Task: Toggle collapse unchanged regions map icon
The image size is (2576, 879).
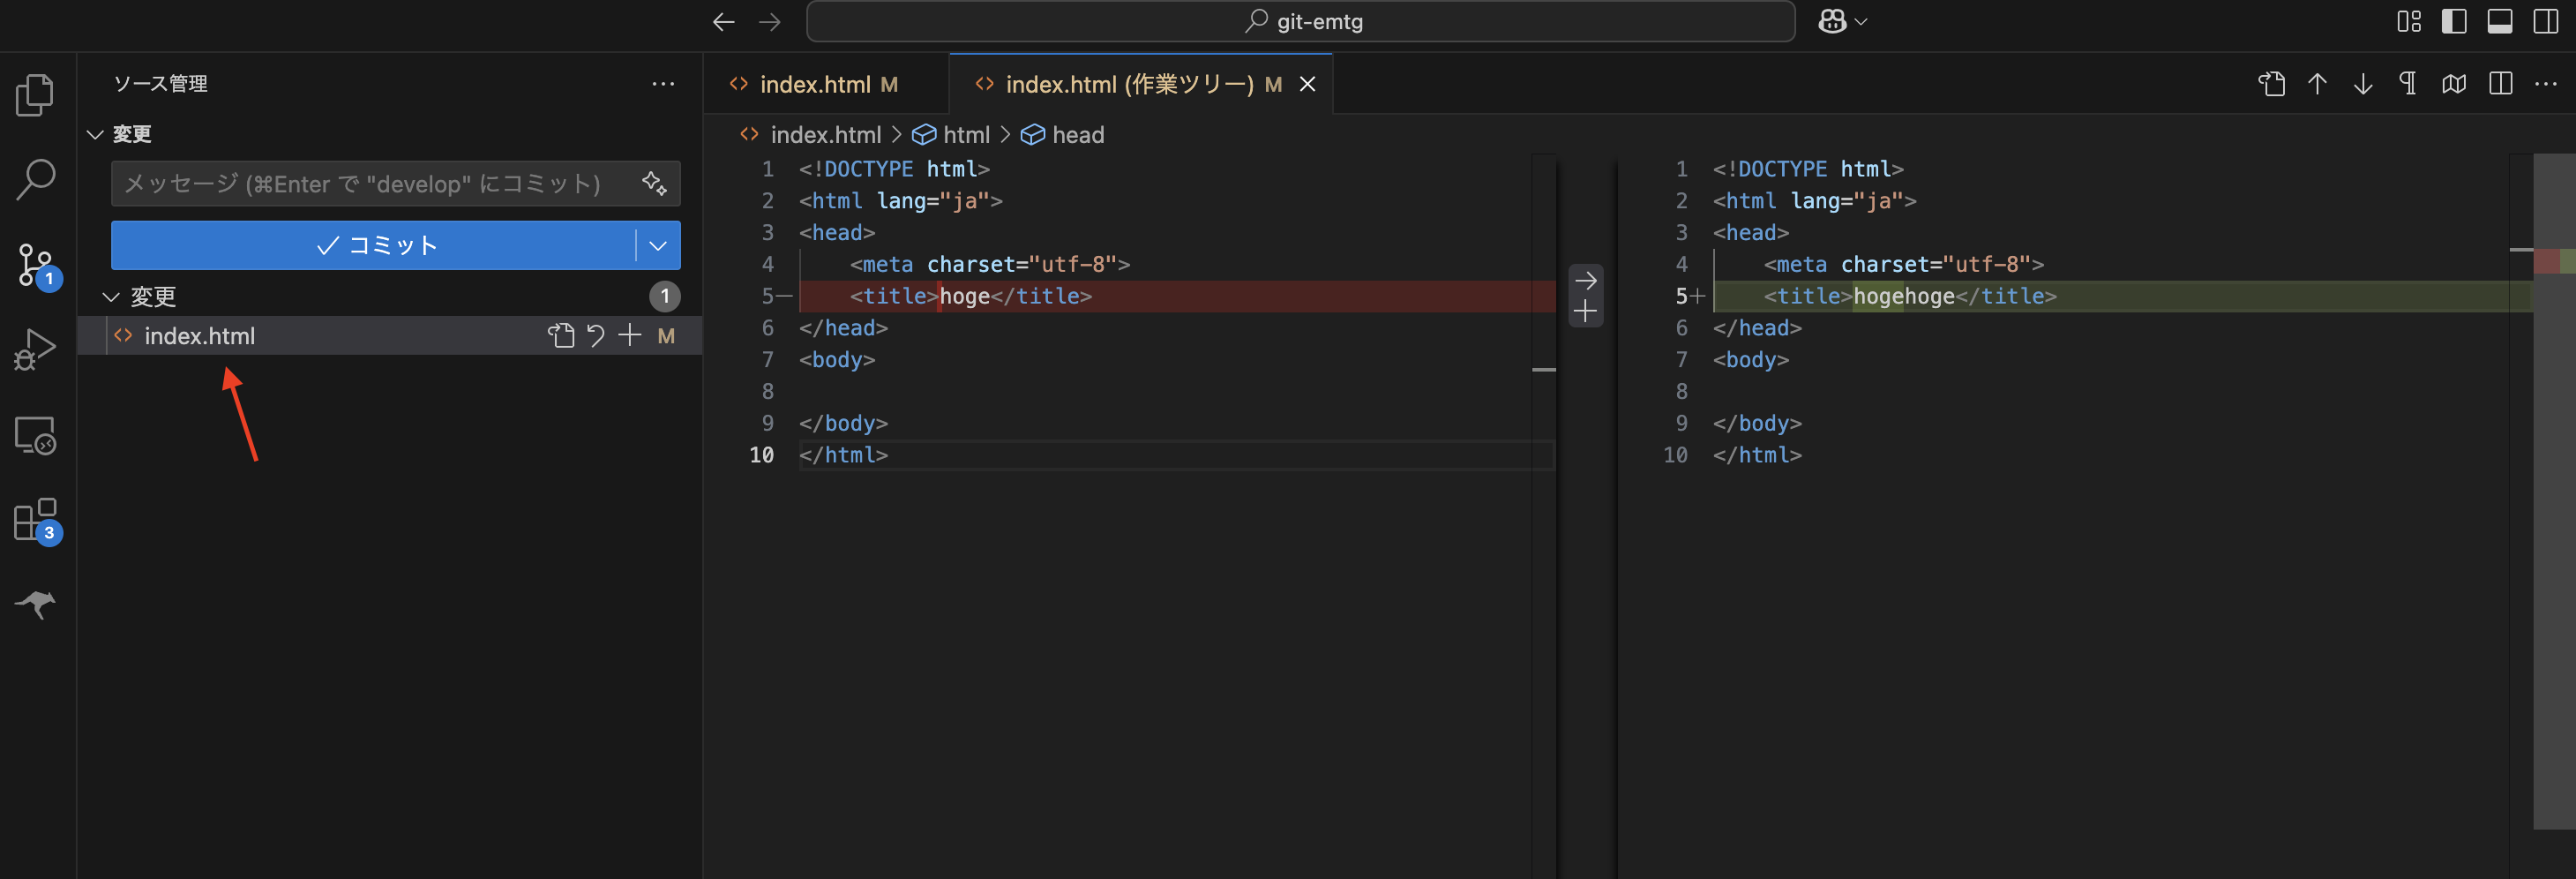Action: [x=2454, y=84]
